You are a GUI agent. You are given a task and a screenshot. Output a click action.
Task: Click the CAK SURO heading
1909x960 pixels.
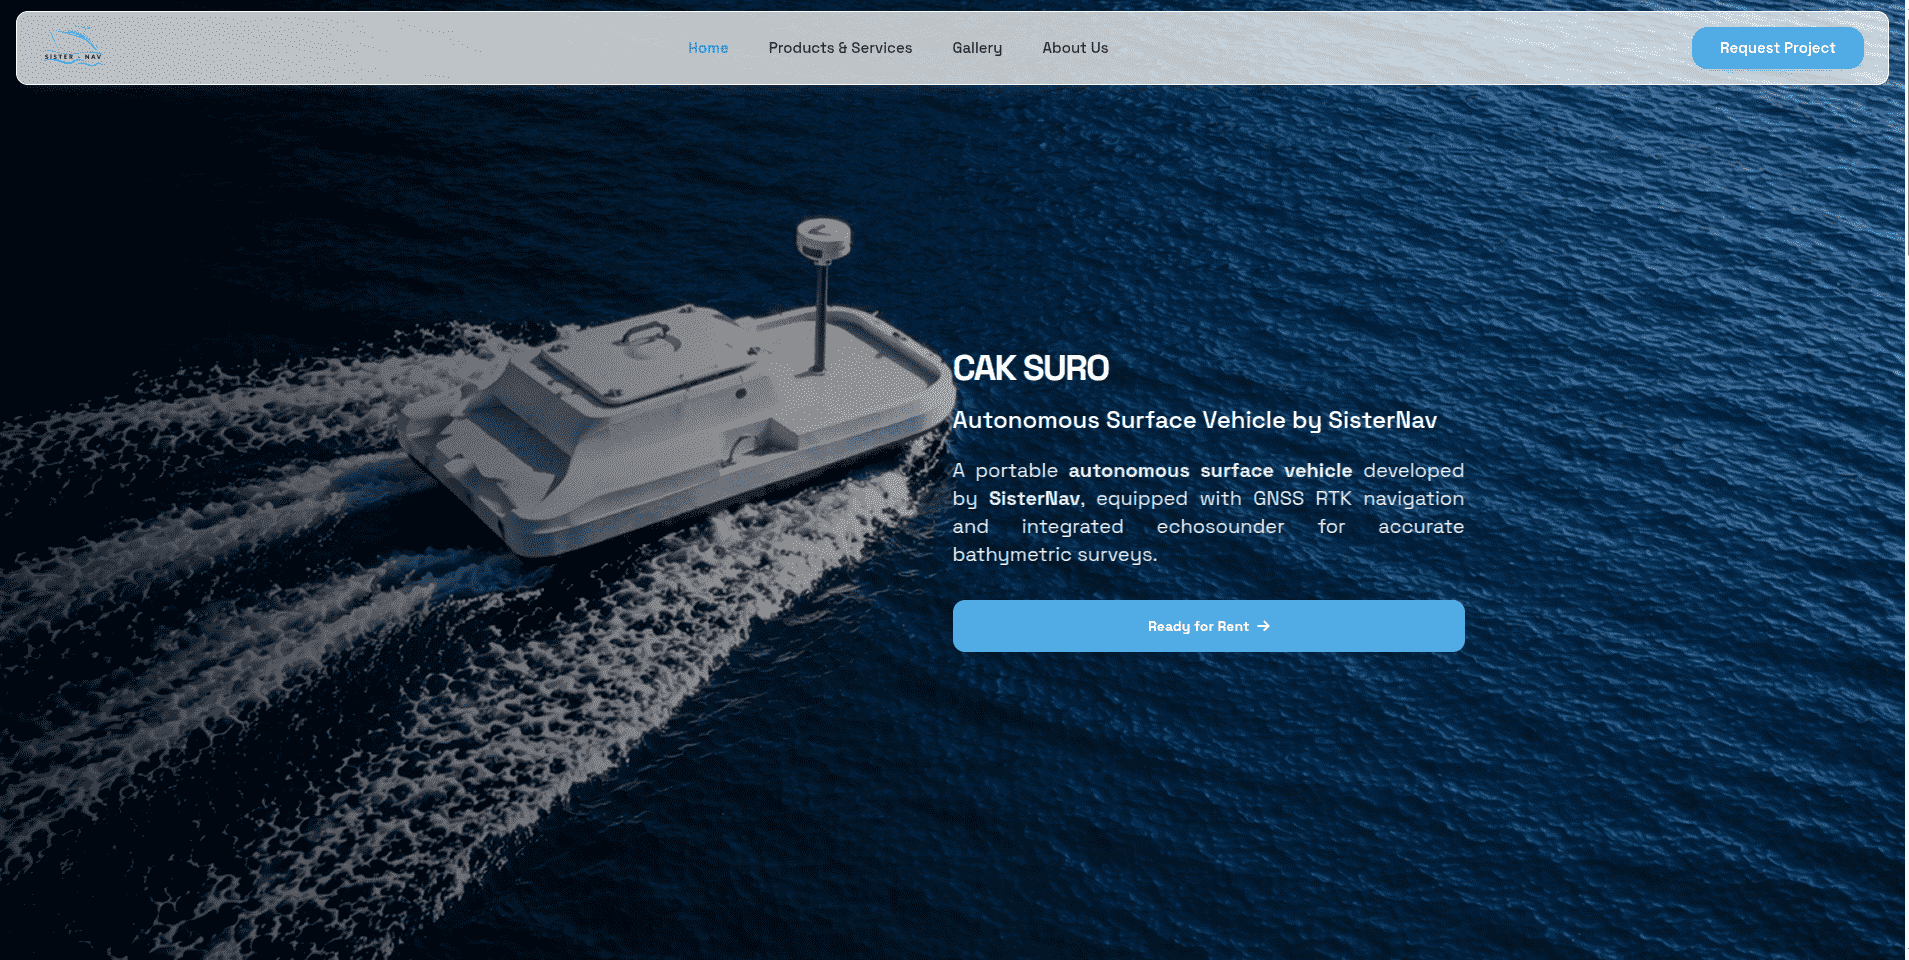pyautogui.click(x=1030, y=368)
